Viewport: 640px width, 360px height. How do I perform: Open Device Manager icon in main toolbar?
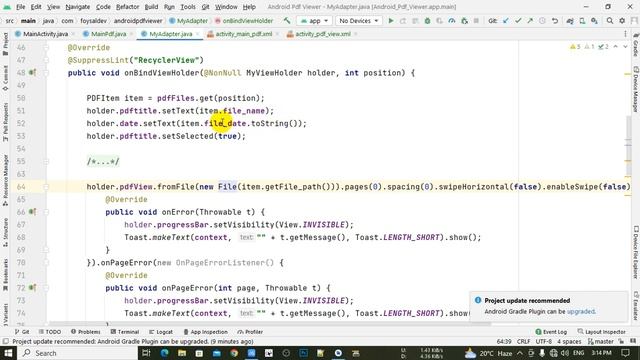tap(582, 20)
